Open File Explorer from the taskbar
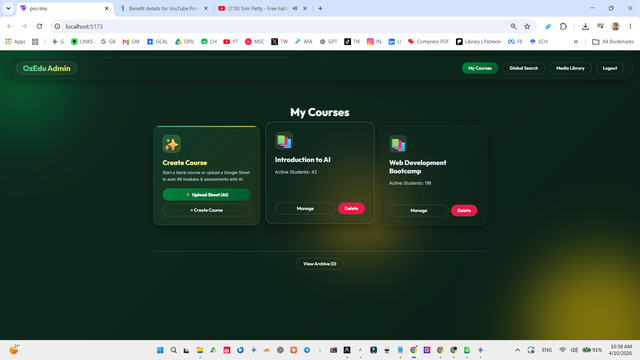The width and height of the screenshot is (640, 360). point(200,350)
